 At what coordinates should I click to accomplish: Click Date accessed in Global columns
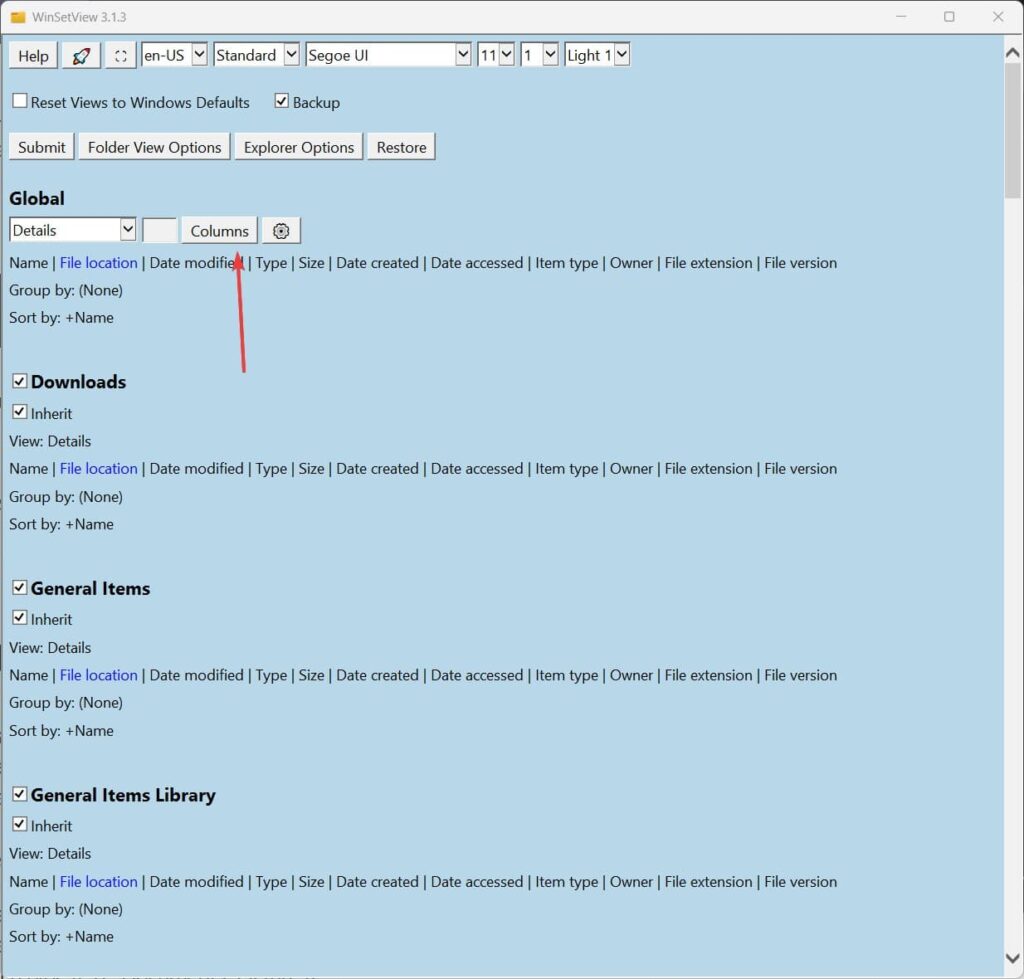pos(477,263)
